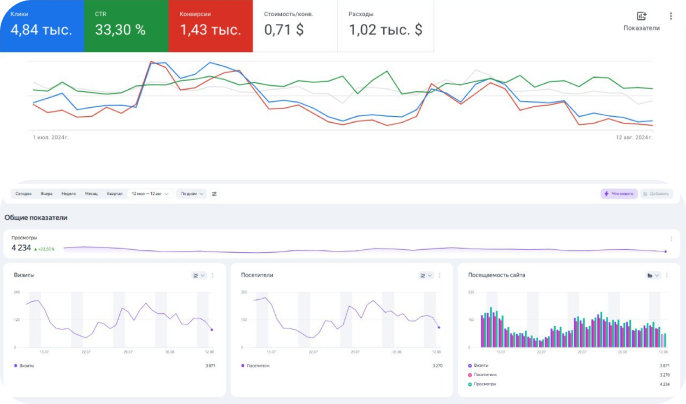Toggle the blue Клики metric tile

44,25
